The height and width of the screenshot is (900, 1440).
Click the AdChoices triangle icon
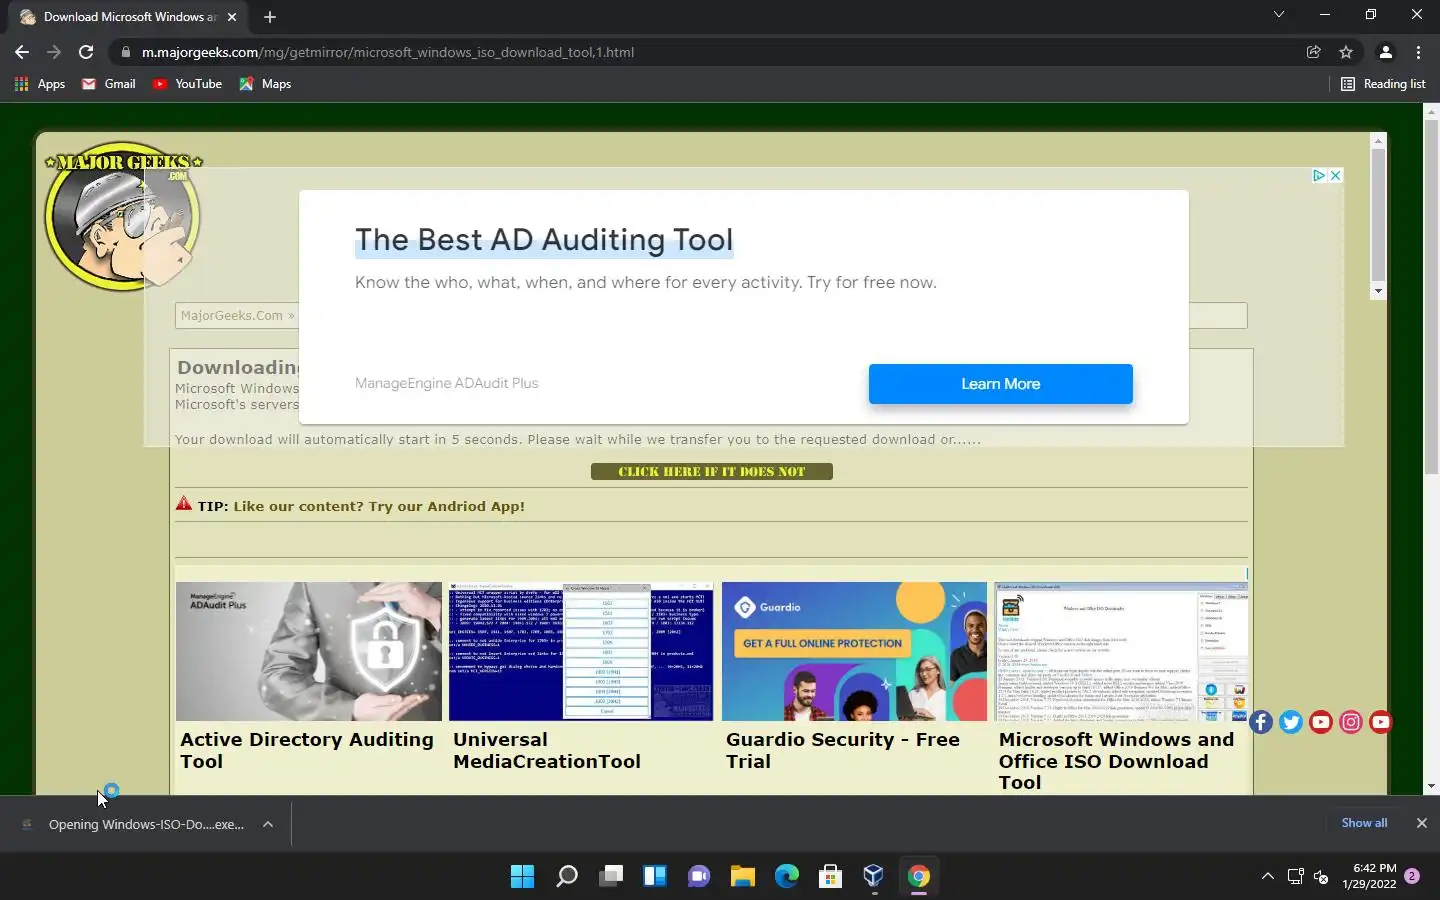click(1319, 175)
